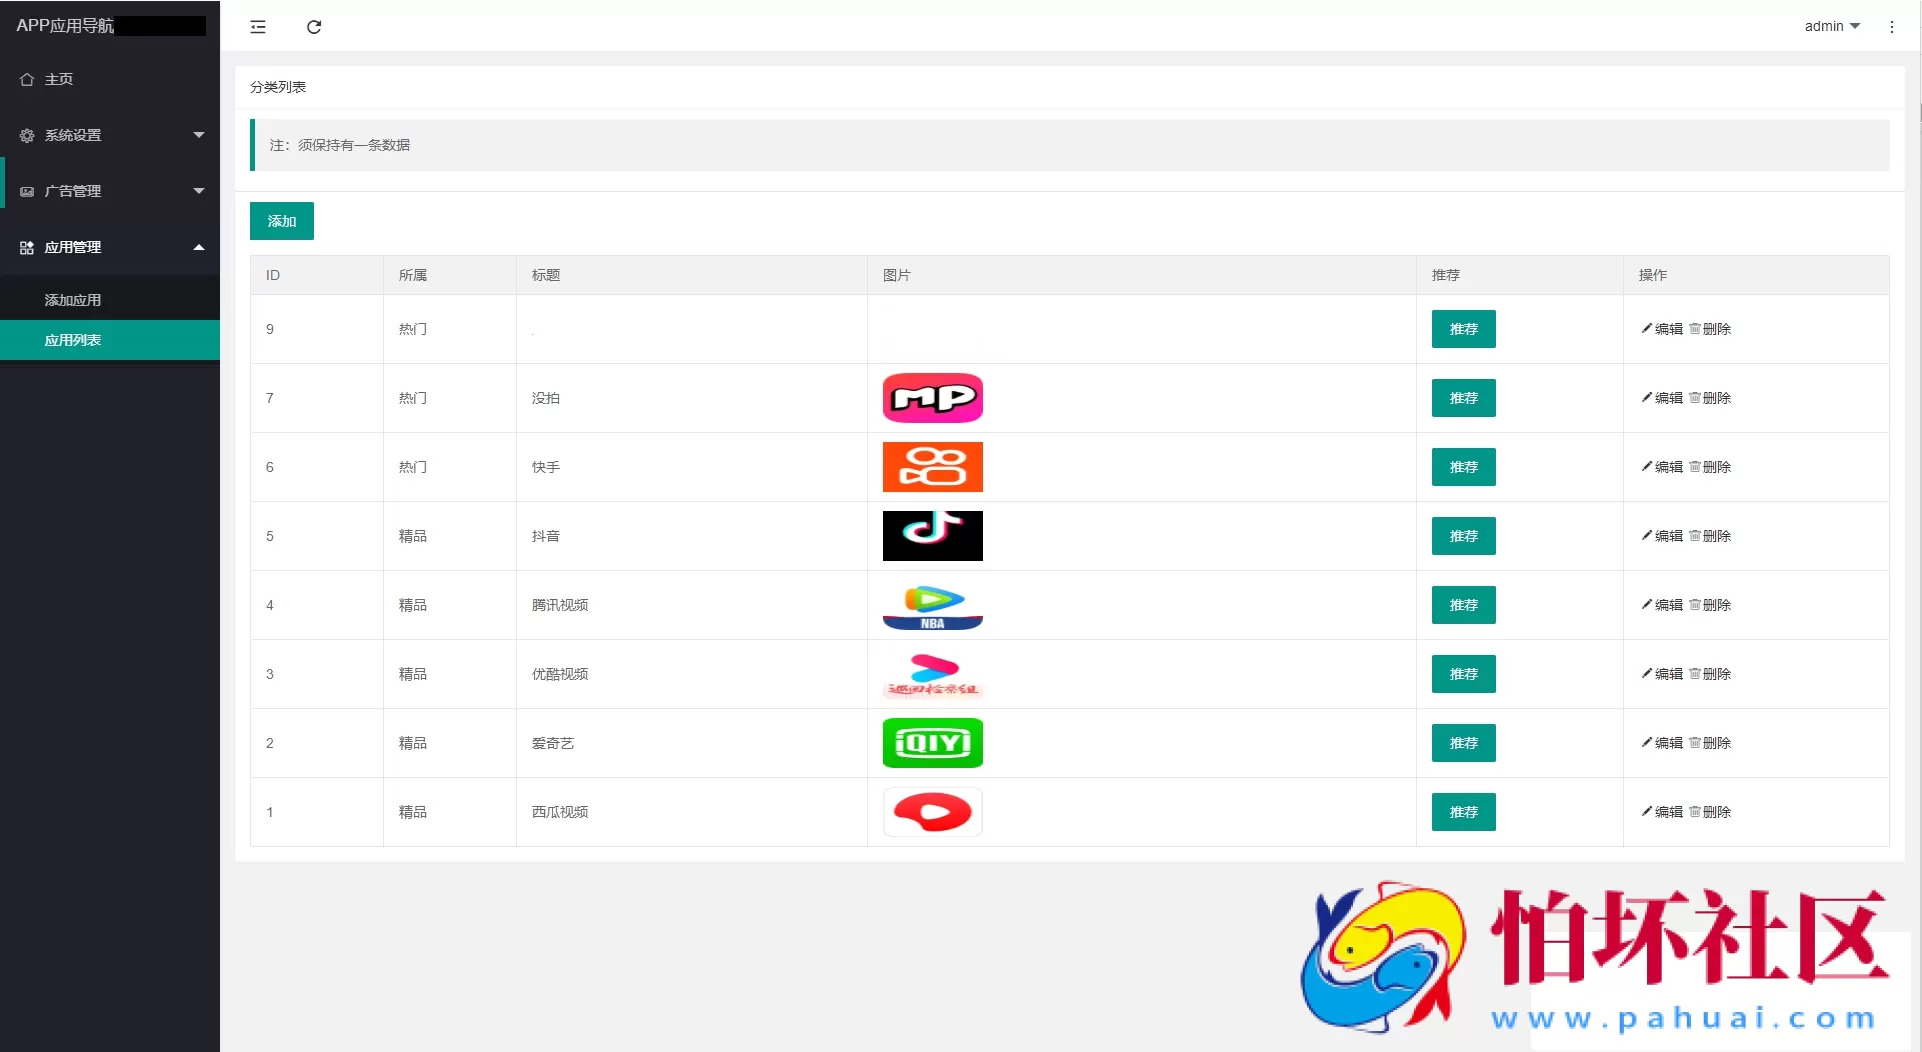The width and height of the screenshot is (1922, 1052).
Task: Click the 主页 home icon in the sidebar
Action: point(27,79)
